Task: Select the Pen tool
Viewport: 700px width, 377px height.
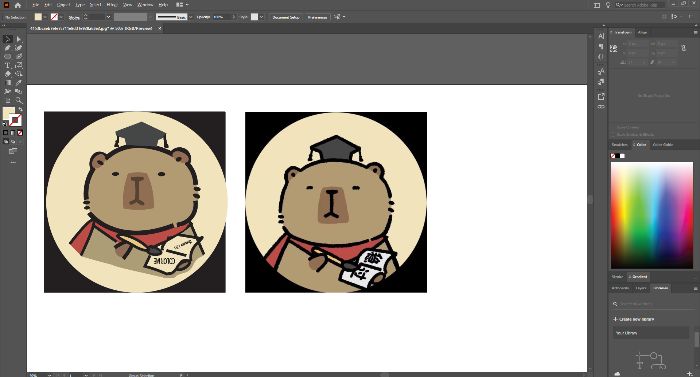Action: (x=8, y=48)
